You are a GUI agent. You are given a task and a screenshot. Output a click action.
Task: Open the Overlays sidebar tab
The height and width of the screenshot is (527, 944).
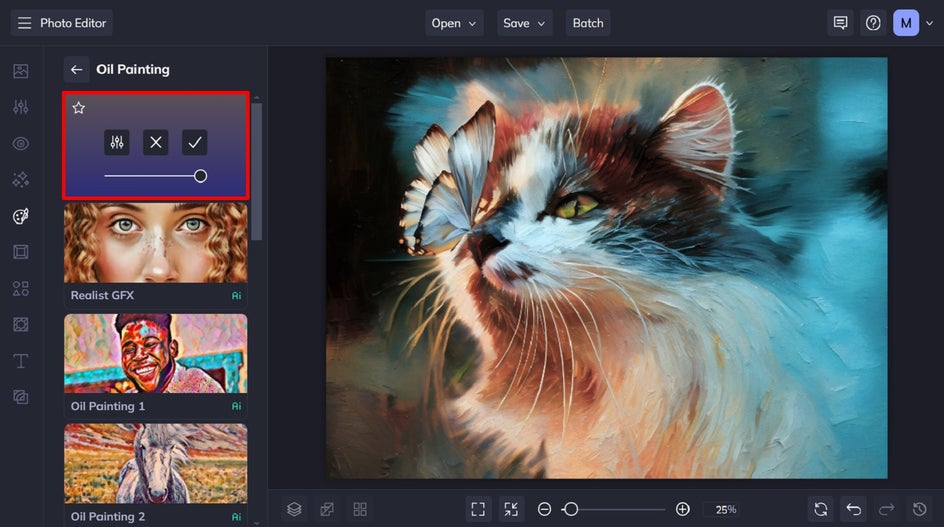[x=20, y=325]
